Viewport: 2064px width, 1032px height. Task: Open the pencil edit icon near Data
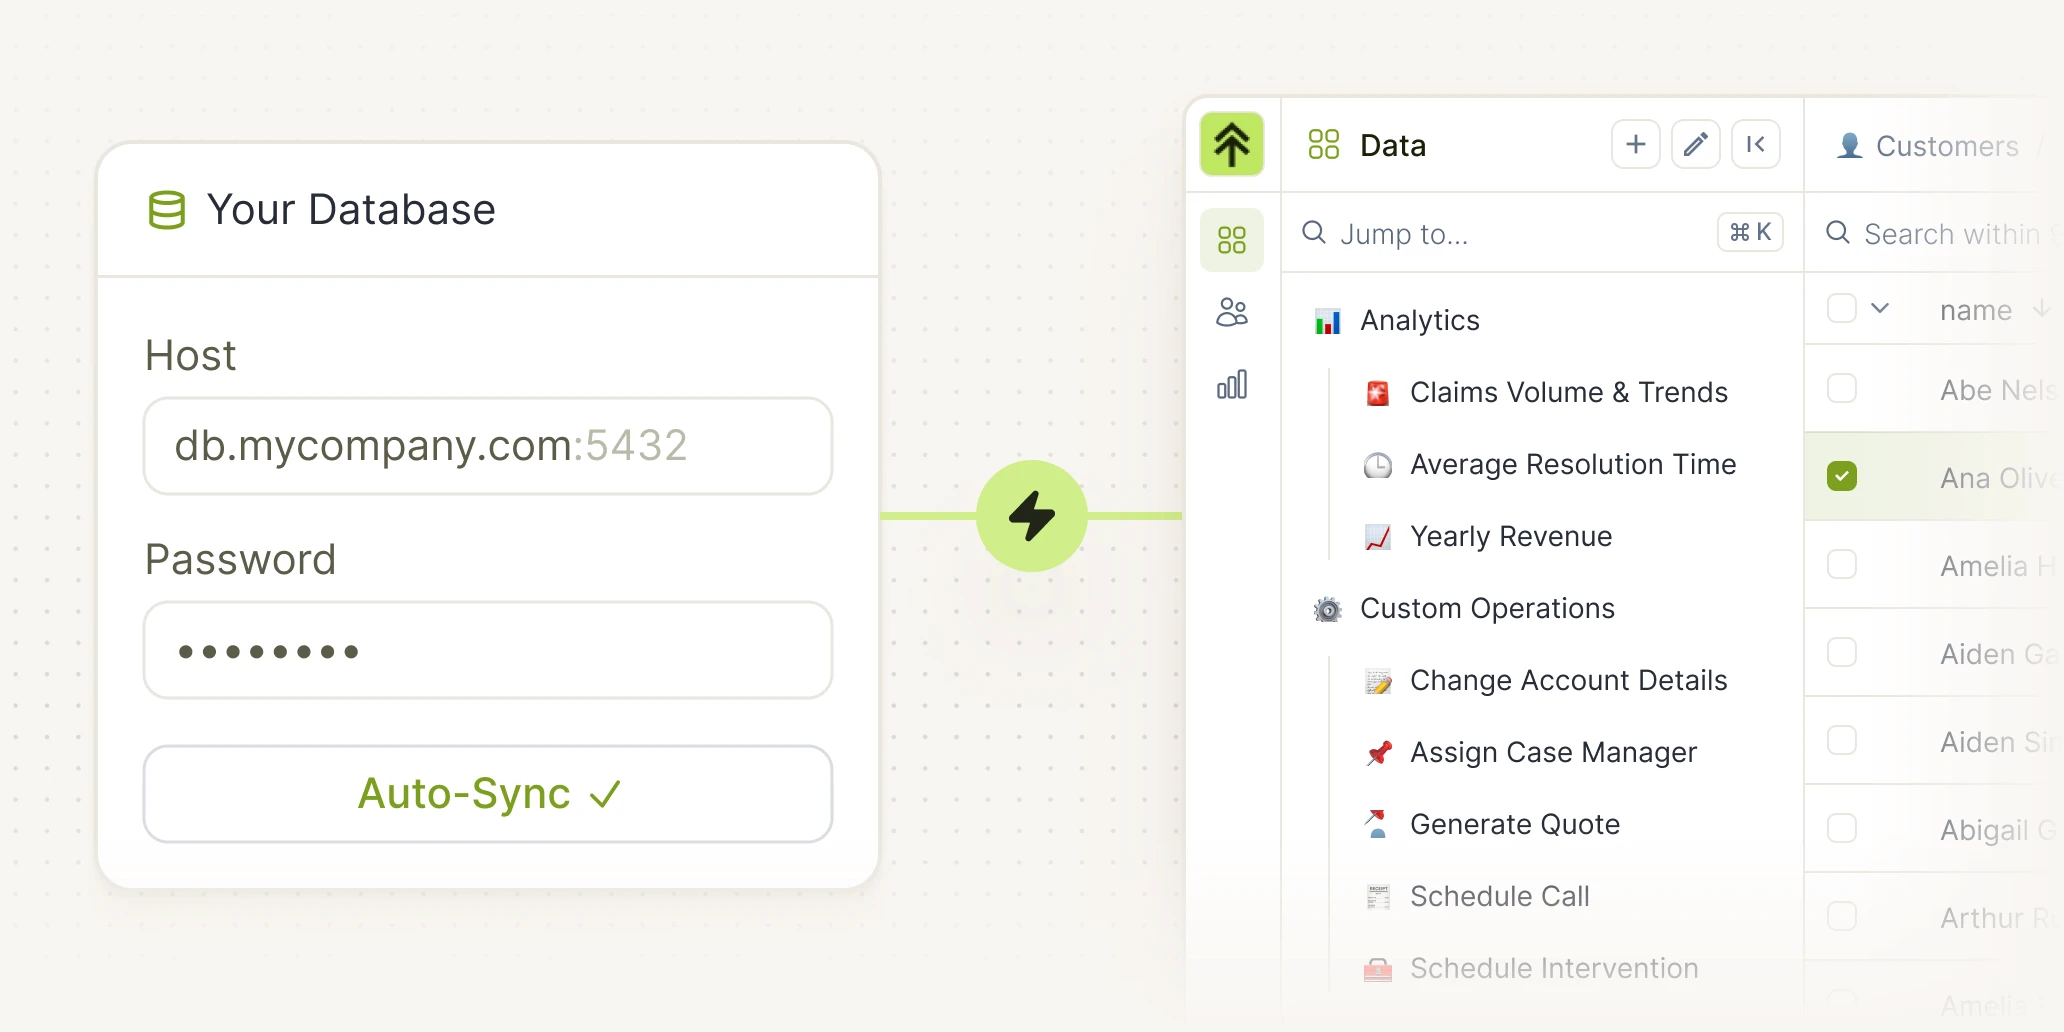coord(1695,144)
